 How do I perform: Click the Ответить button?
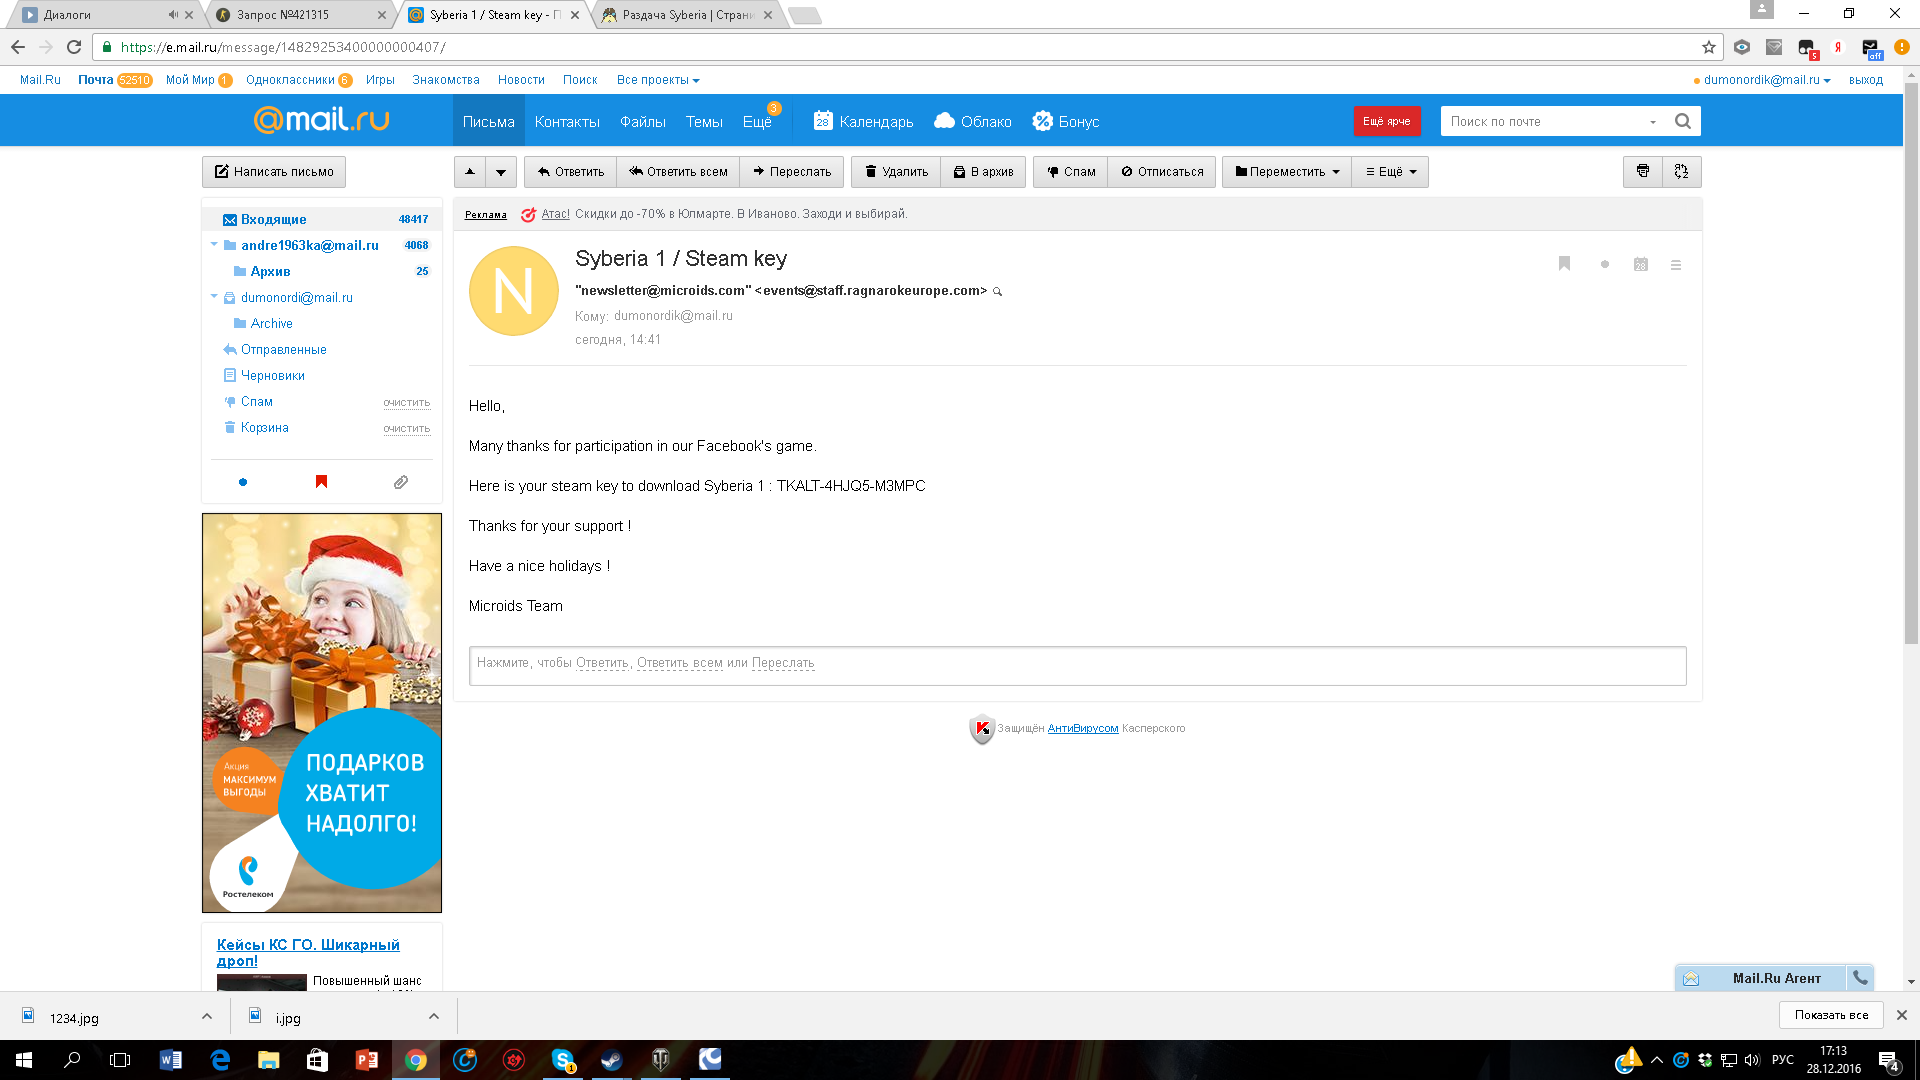coord(570,172)
